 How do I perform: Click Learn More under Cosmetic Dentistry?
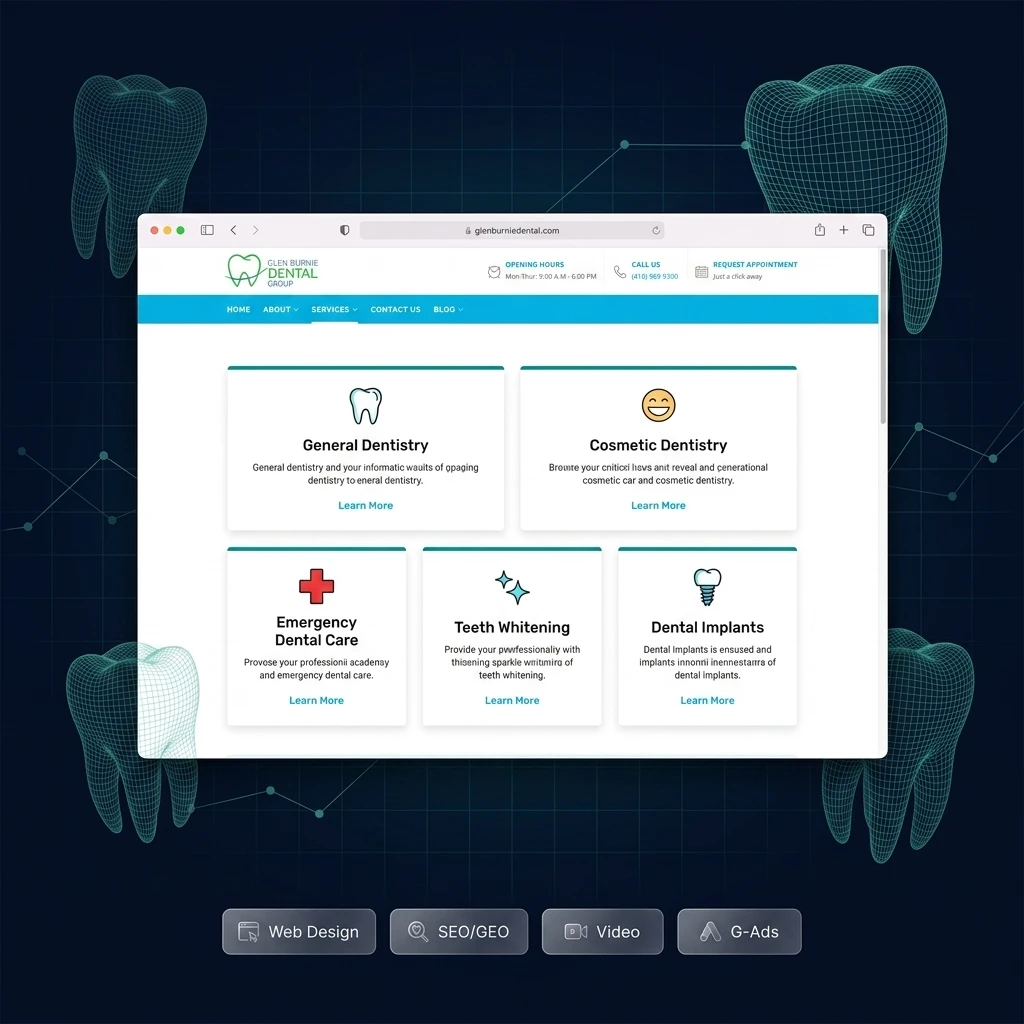pyautogui.click(x=658, y=505)
